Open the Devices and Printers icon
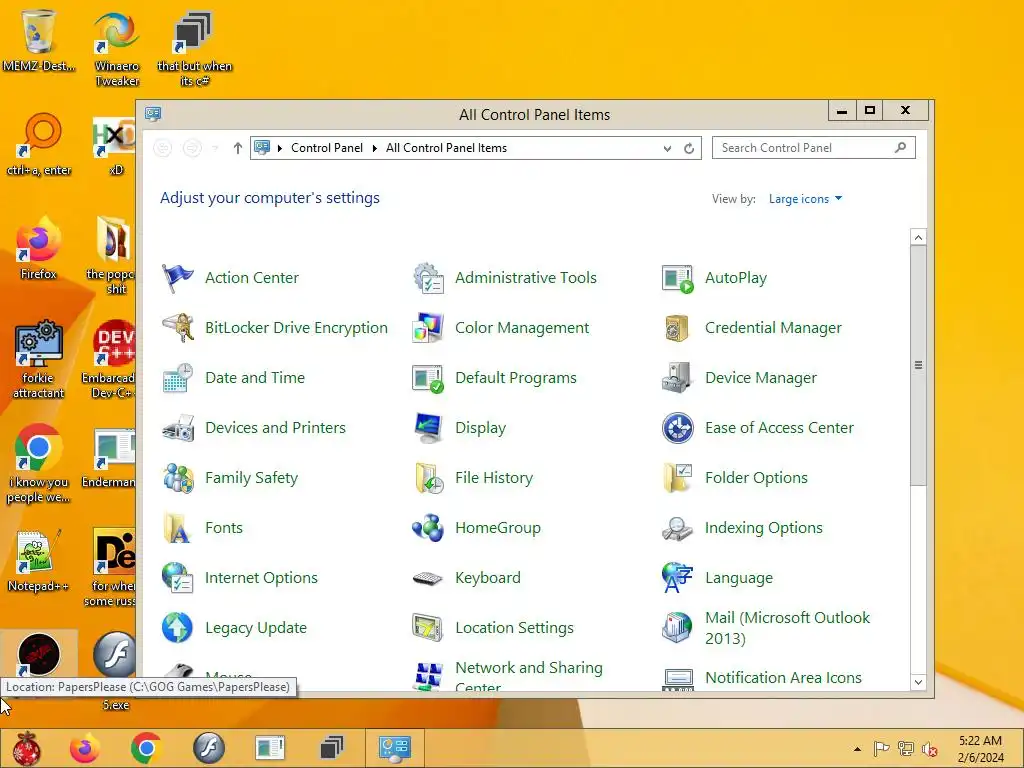1024x768 pixels. pyautogui.click(x=178, y=428)
